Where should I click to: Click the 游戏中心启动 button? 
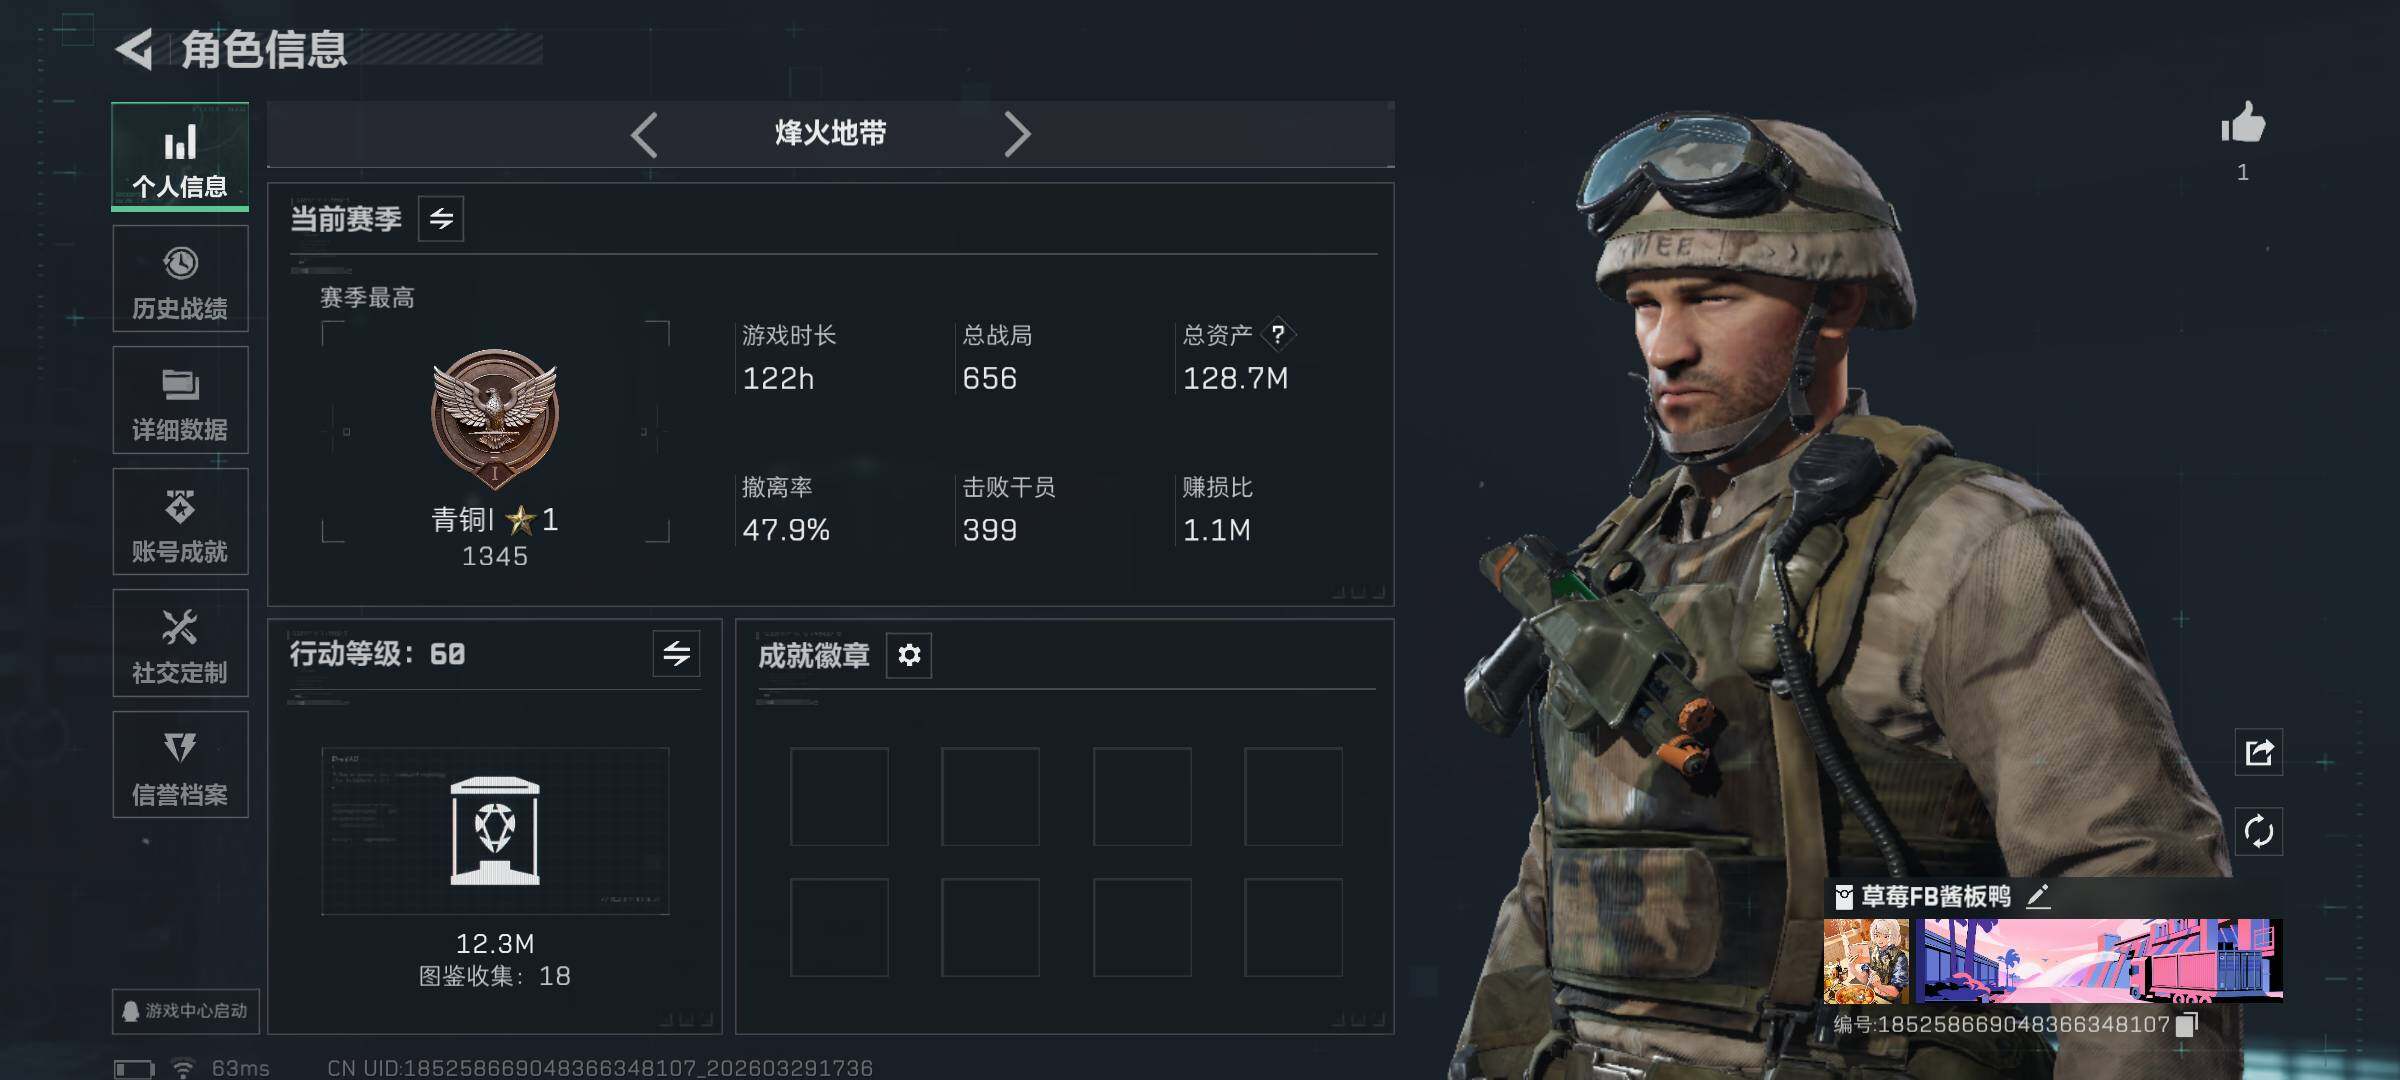tap(186, 1011)
